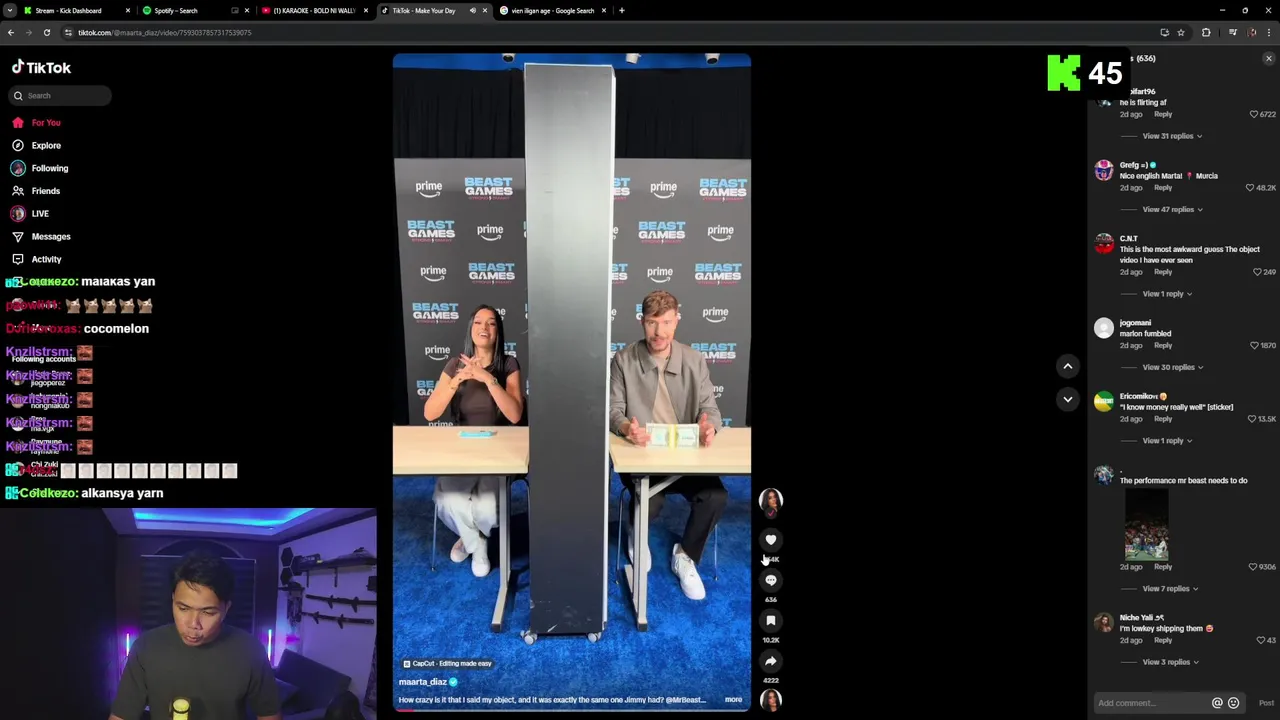This screenshot has height=720, width=1280.
Task: Post the comment
Action: 1266,703
